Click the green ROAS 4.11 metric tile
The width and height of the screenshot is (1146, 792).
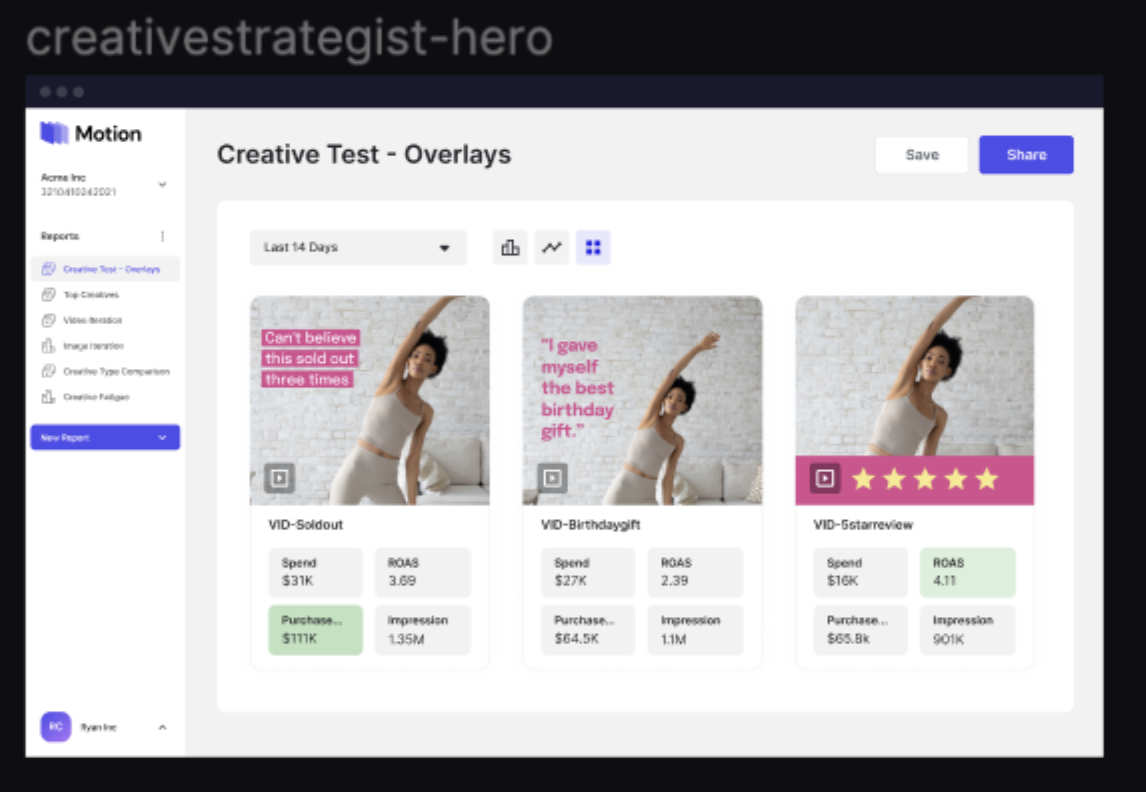tap(967, 572)
